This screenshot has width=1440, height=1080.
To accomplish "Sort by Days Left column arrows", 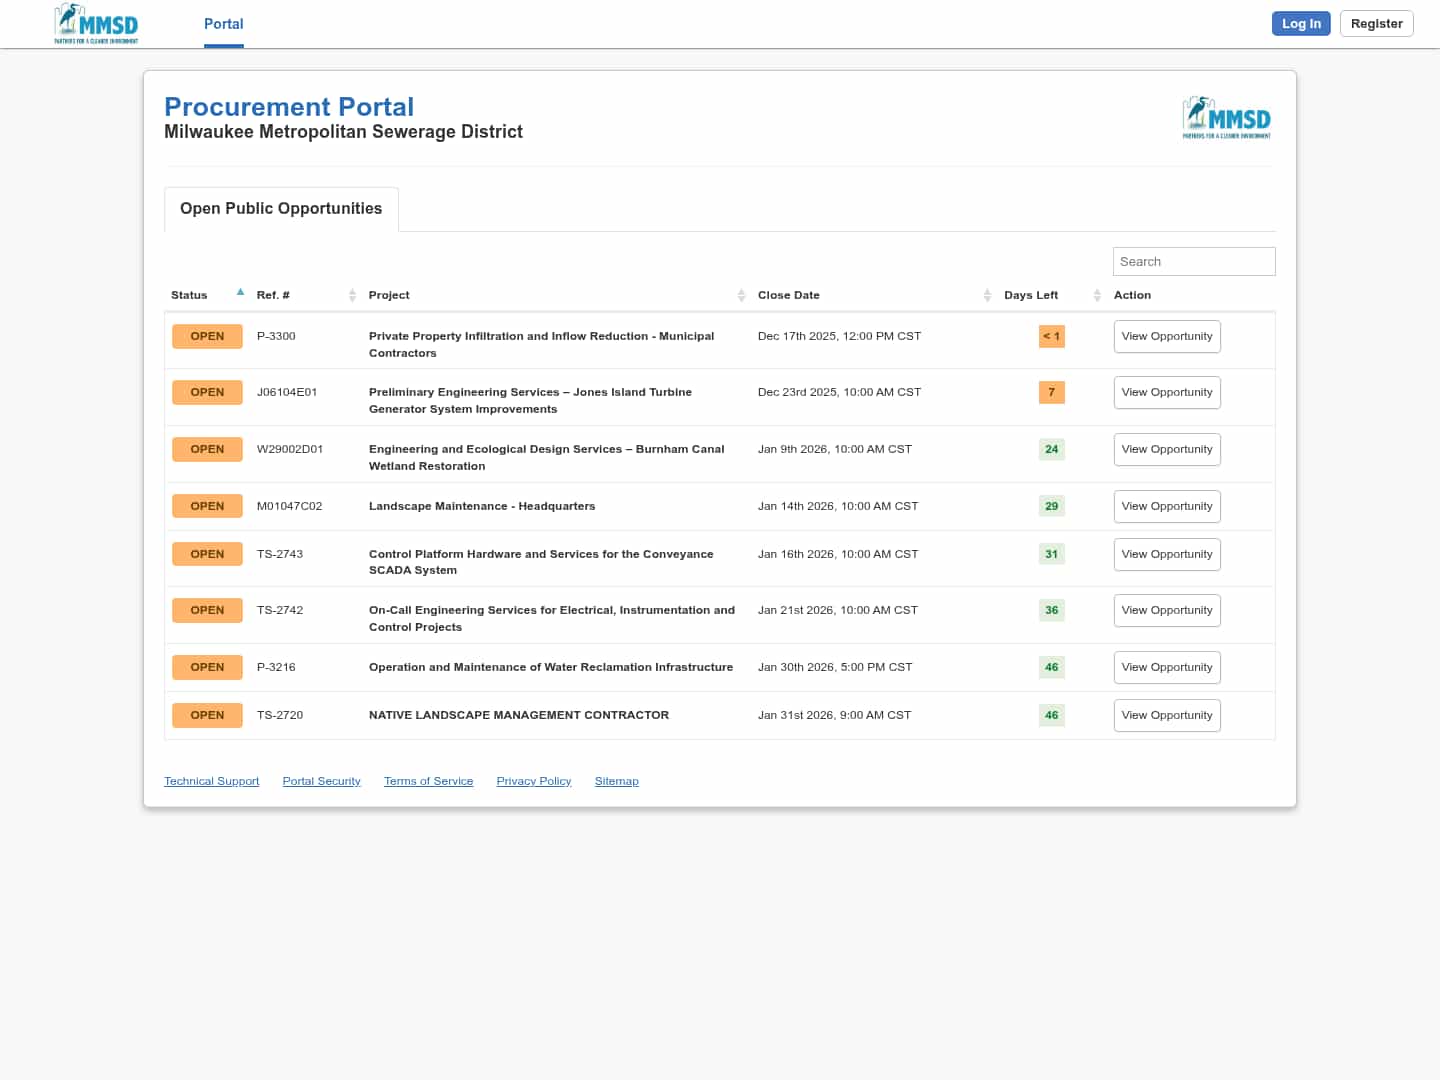I will coord(1097,295).
